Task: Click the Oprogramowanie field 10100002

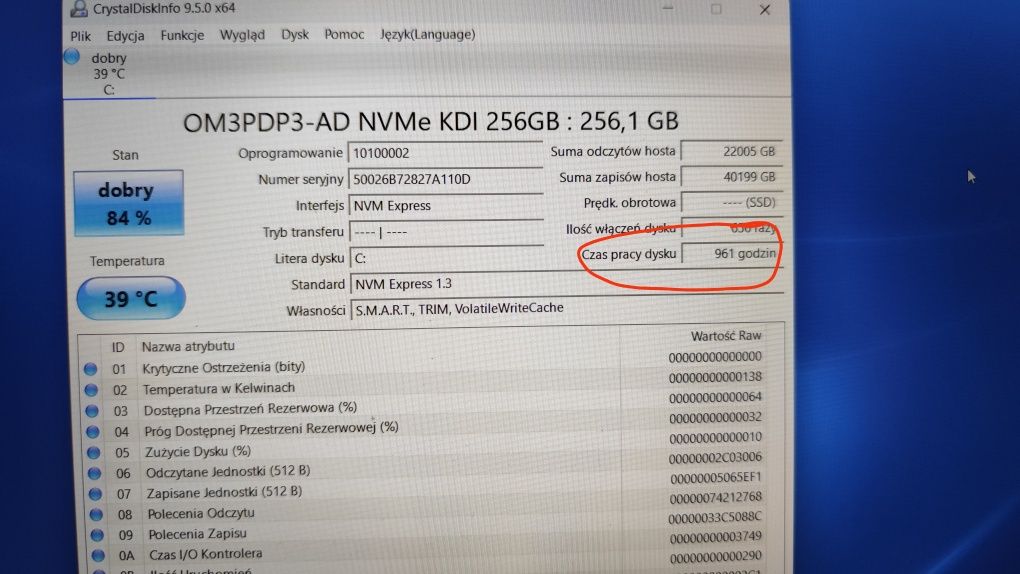Action: pos(446,153)
